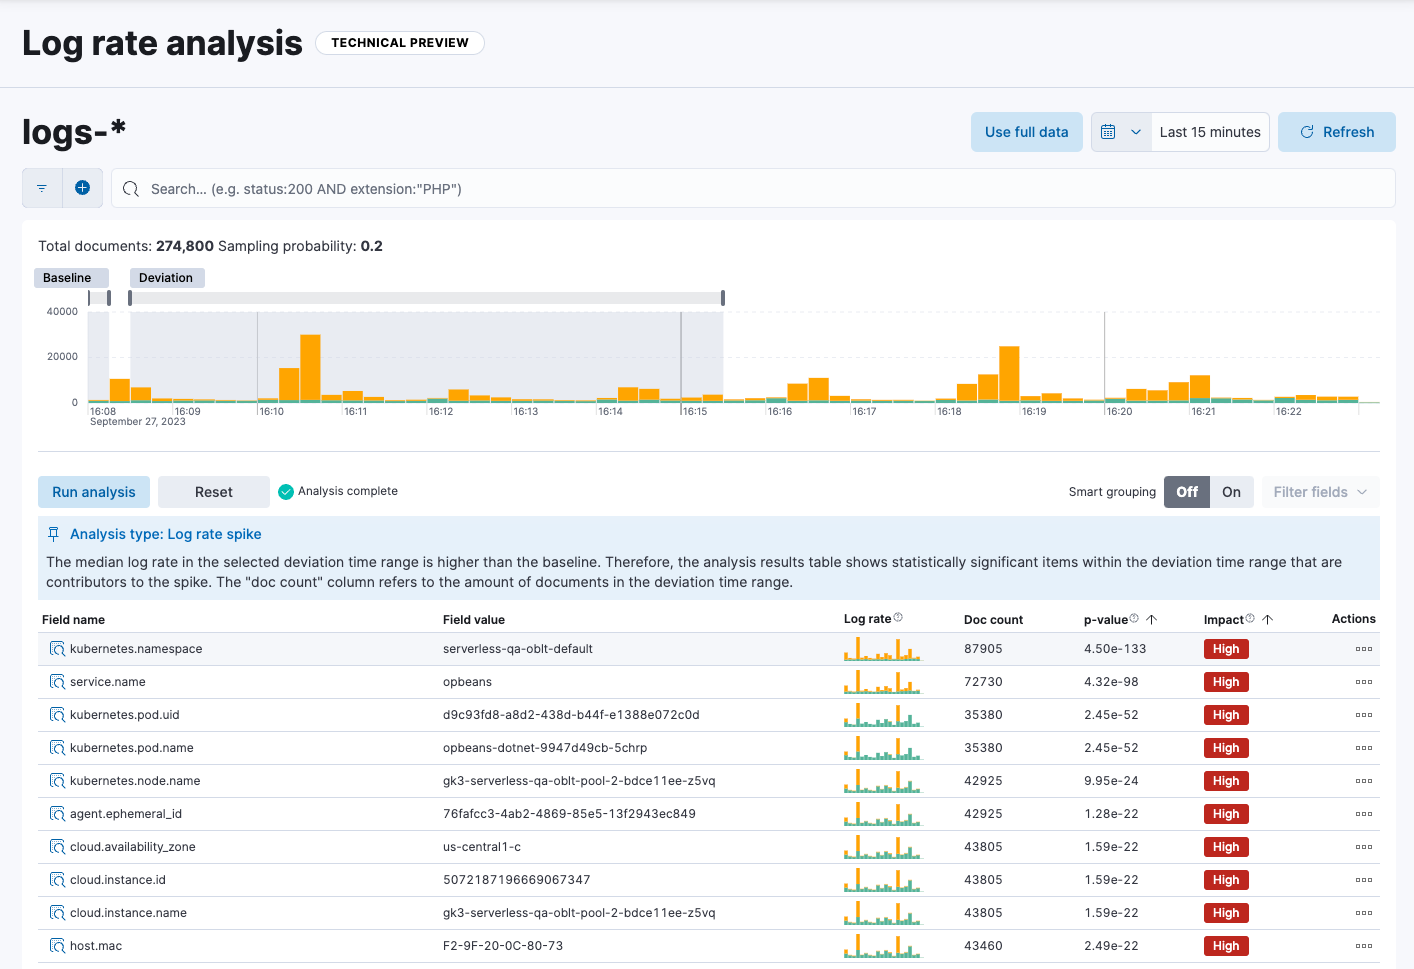
Task: Open the p-value info icon in the table header
Action: pos(1135,617)
